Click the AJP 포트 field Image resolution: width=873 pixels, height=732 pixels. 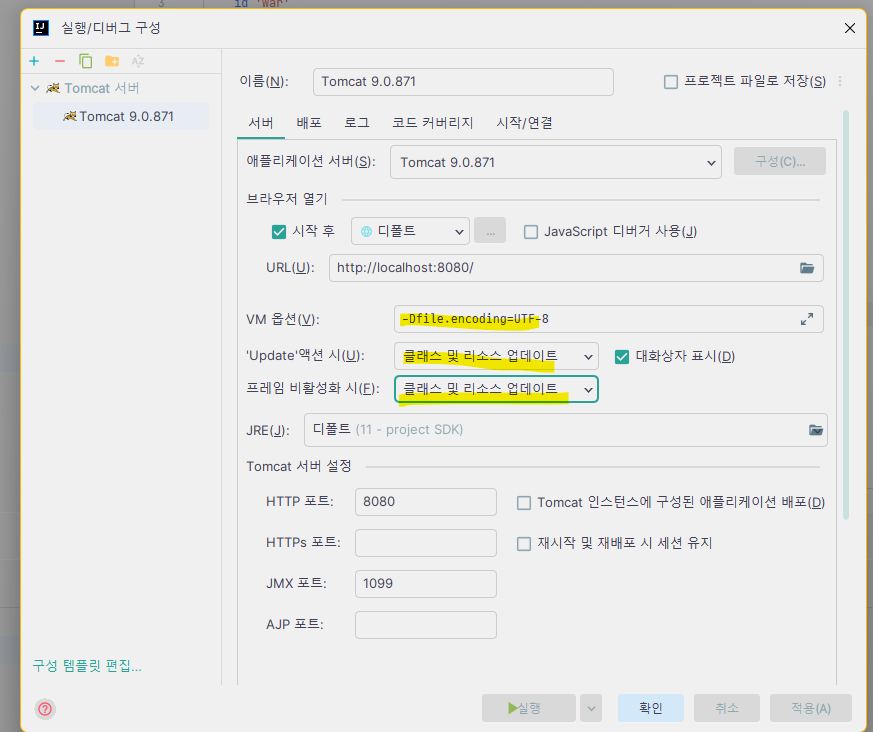426,625
